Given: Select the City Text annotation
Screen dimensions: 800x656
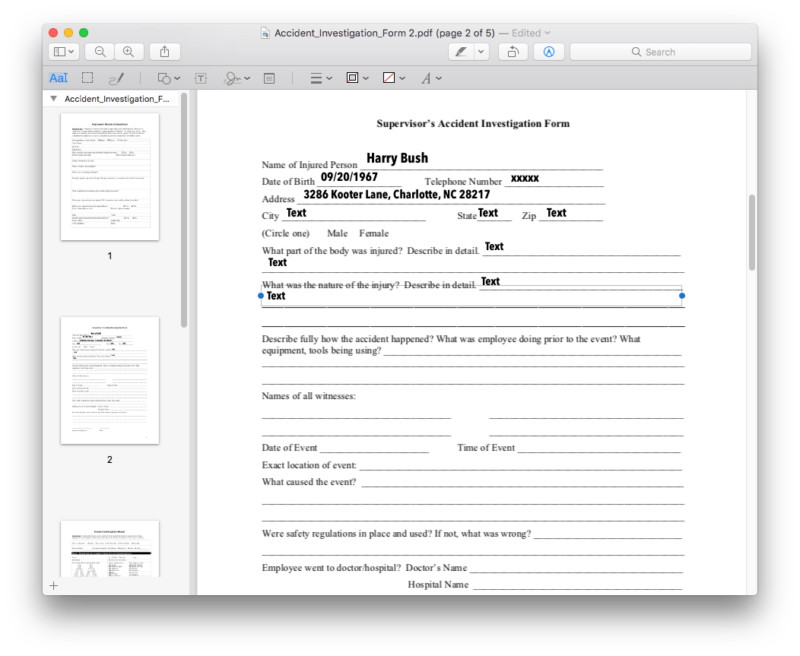Looking at the screenshot, I should 296,213.
